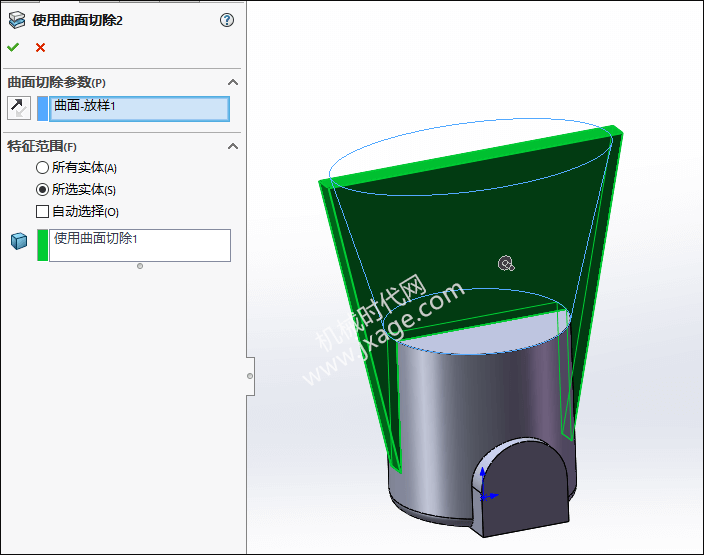Screen dimensions: 704x555
Task: Open help using the question mark icon
Action: [x=227, y=20]
